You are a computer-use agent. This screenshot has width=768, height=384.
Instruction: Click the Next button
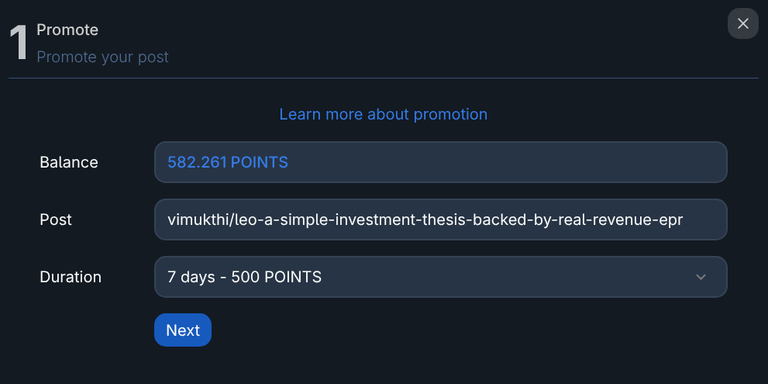tap(183, 330)
